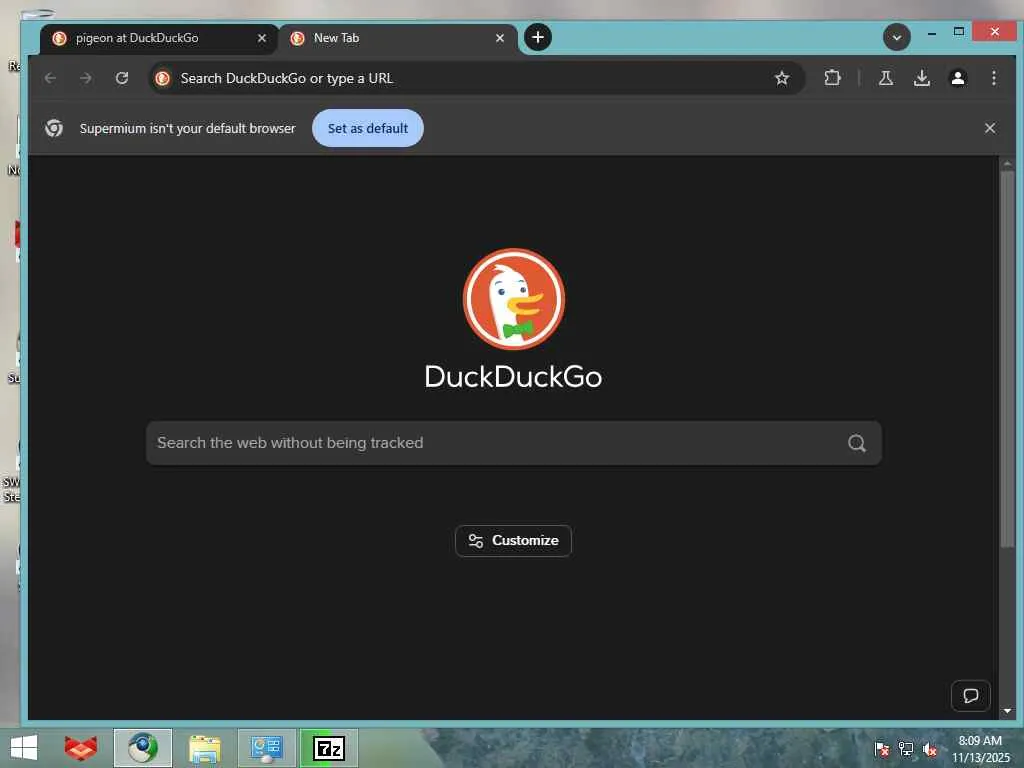Open the red fox app in taskbar
Viewport: 1024px width, 768px height.
(81, 748)
